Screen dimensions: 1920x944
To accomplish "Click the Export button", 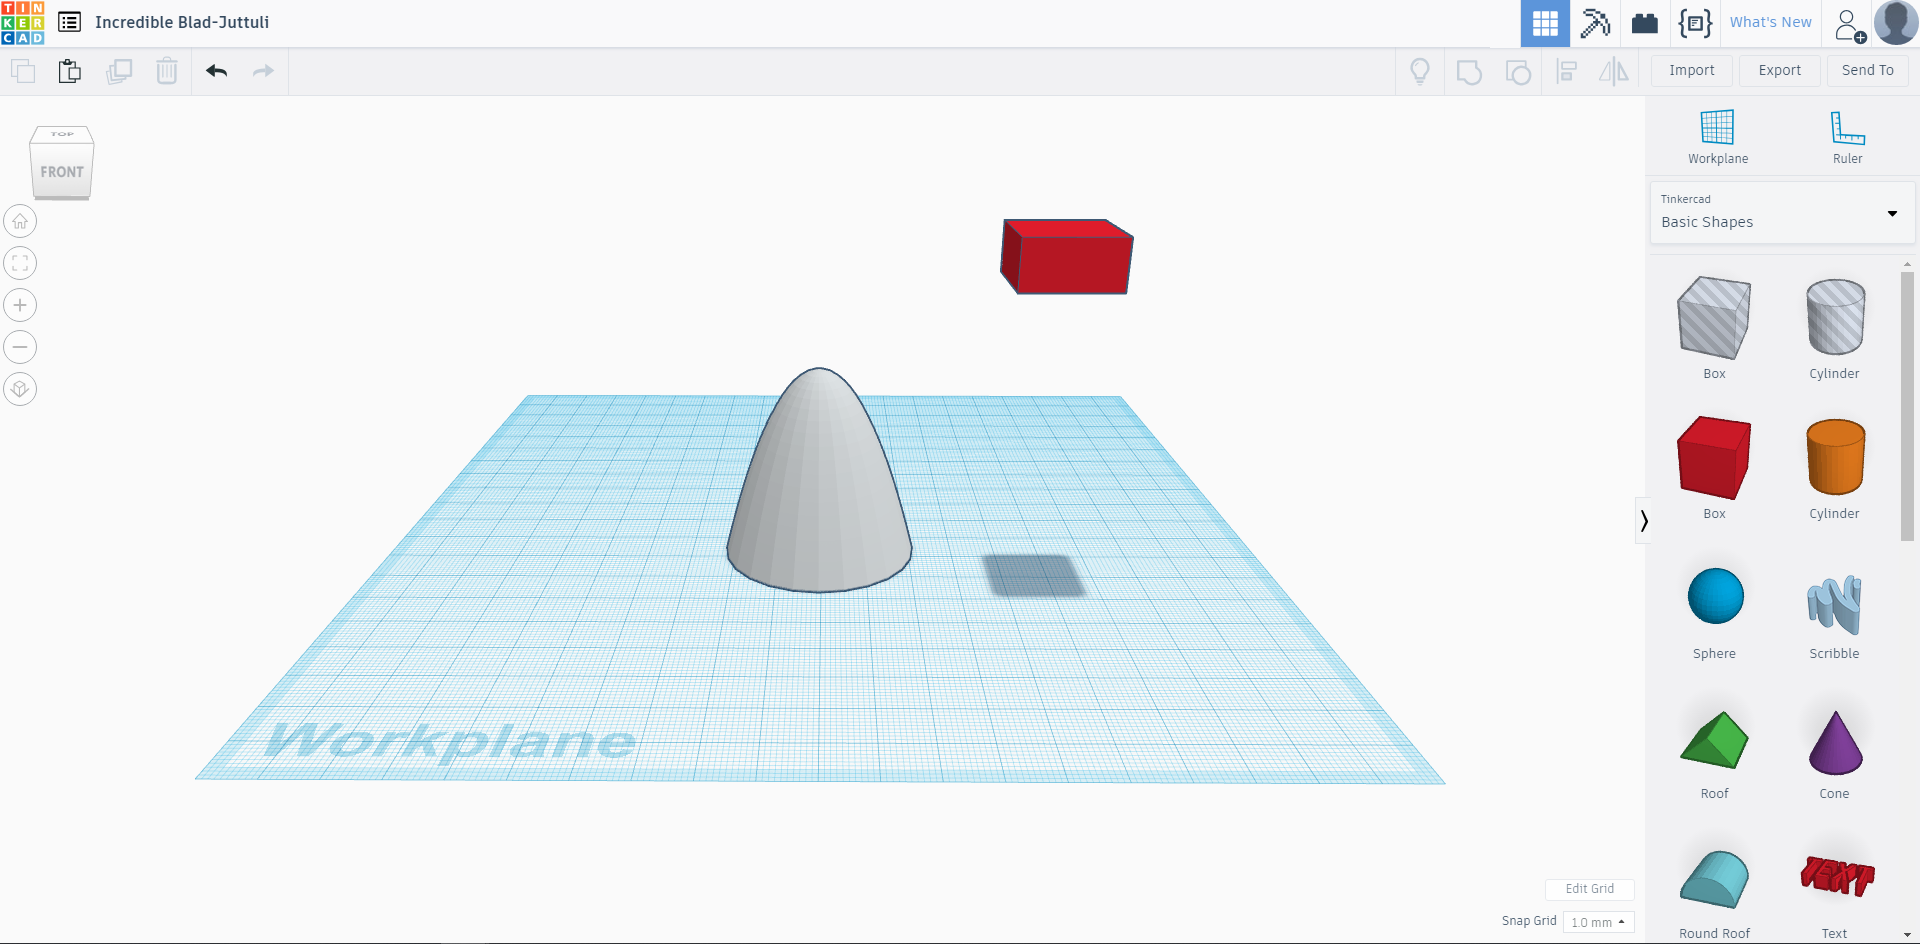I will coord(1779,70).
